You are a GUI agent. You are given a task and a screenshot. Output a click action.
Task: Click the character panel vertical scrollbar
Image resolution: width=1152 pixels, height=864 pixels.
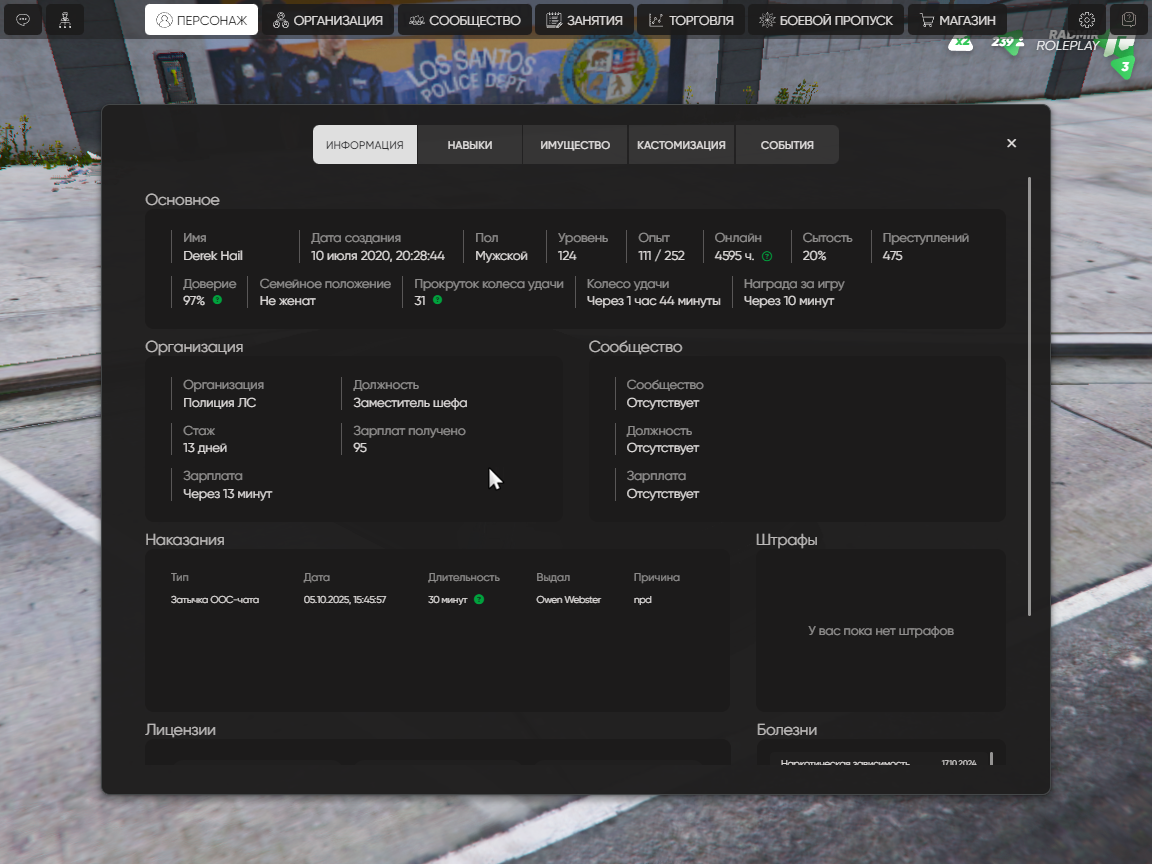coord(1029,396)
